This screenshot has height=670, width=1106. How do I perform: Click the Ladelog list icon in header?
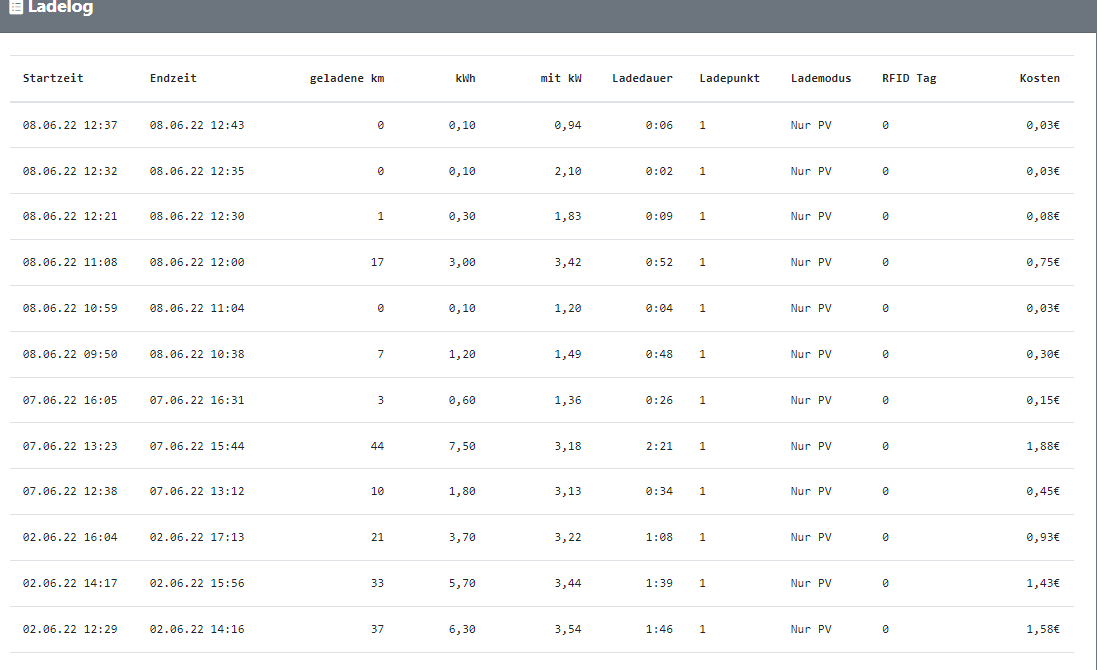[16, 7]
